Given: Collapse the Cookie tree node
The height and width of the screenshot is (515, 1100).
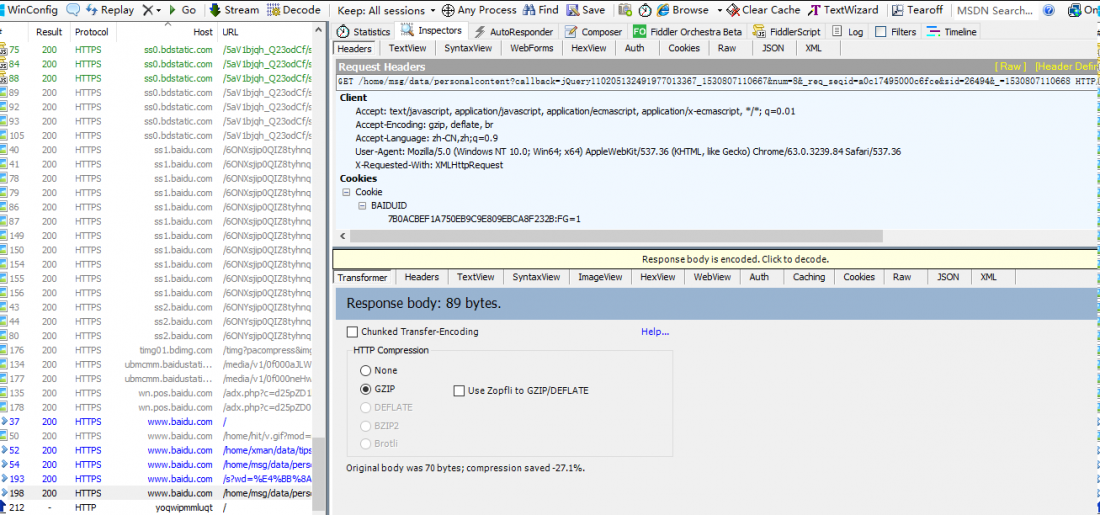Looking at the screenshot, I should [x=346, y=192].
